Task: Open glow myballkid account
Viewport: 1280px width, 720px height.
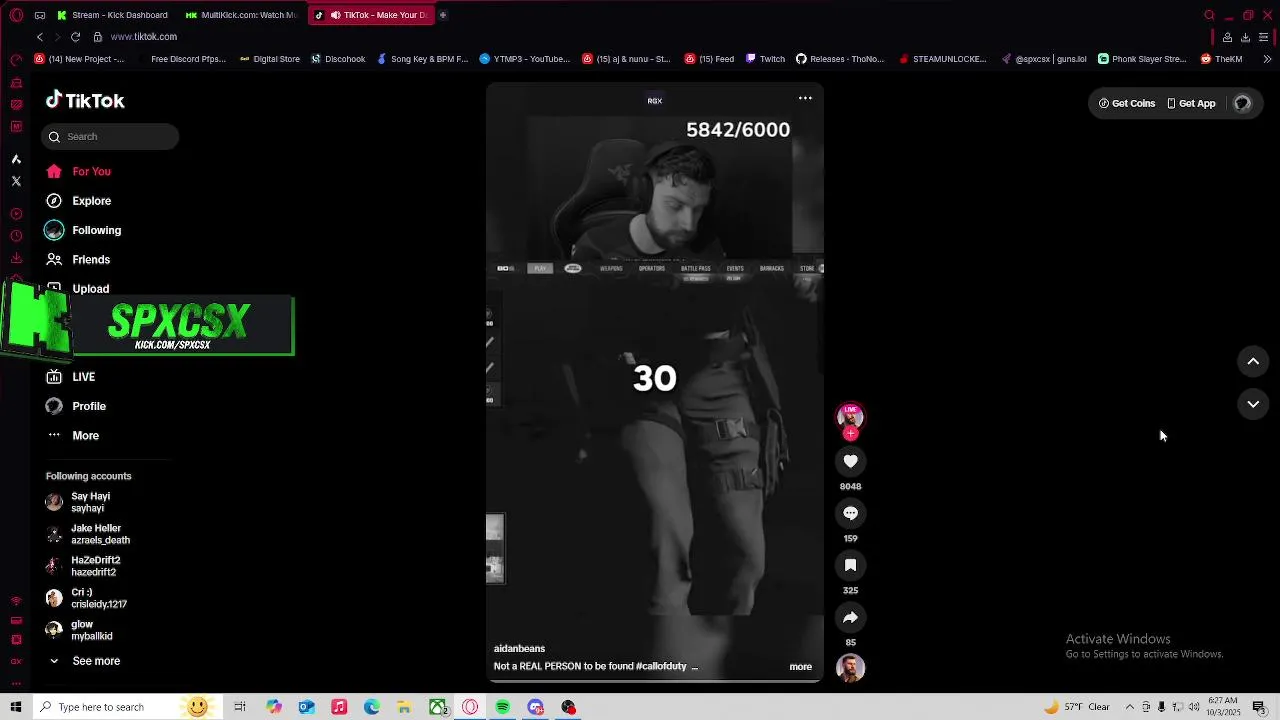Action: 79,630
